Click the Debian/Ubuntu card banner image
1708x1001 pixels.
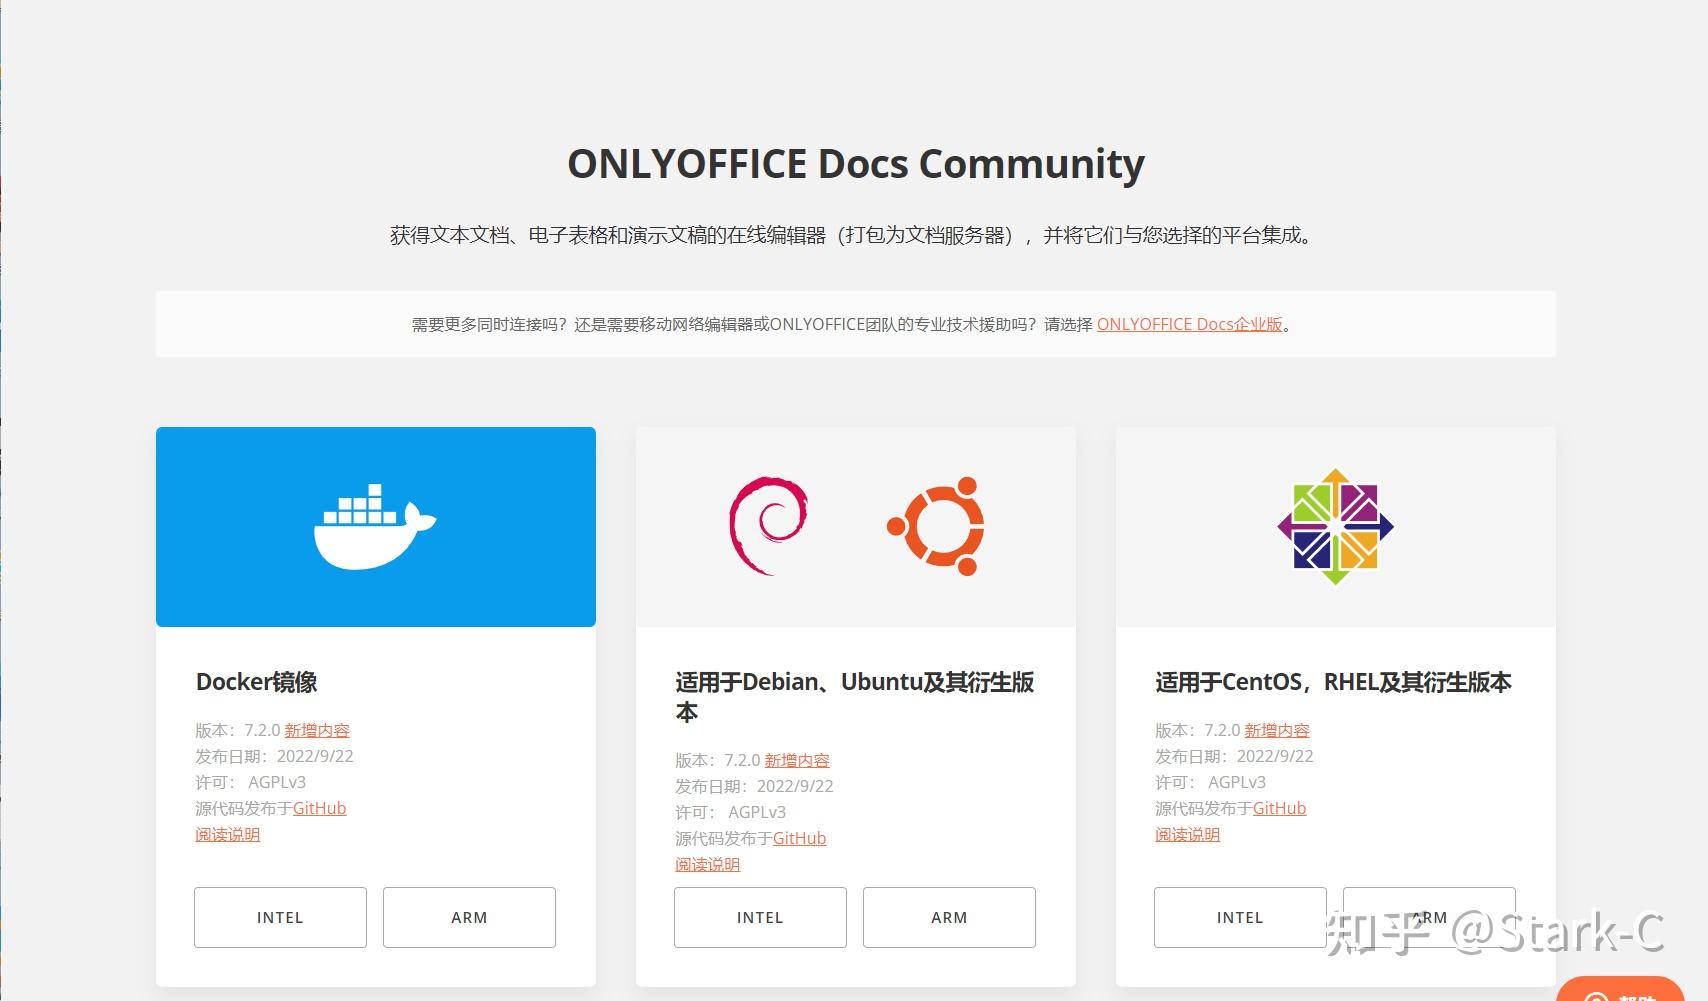pyautogui.click(x=855, y=525)
